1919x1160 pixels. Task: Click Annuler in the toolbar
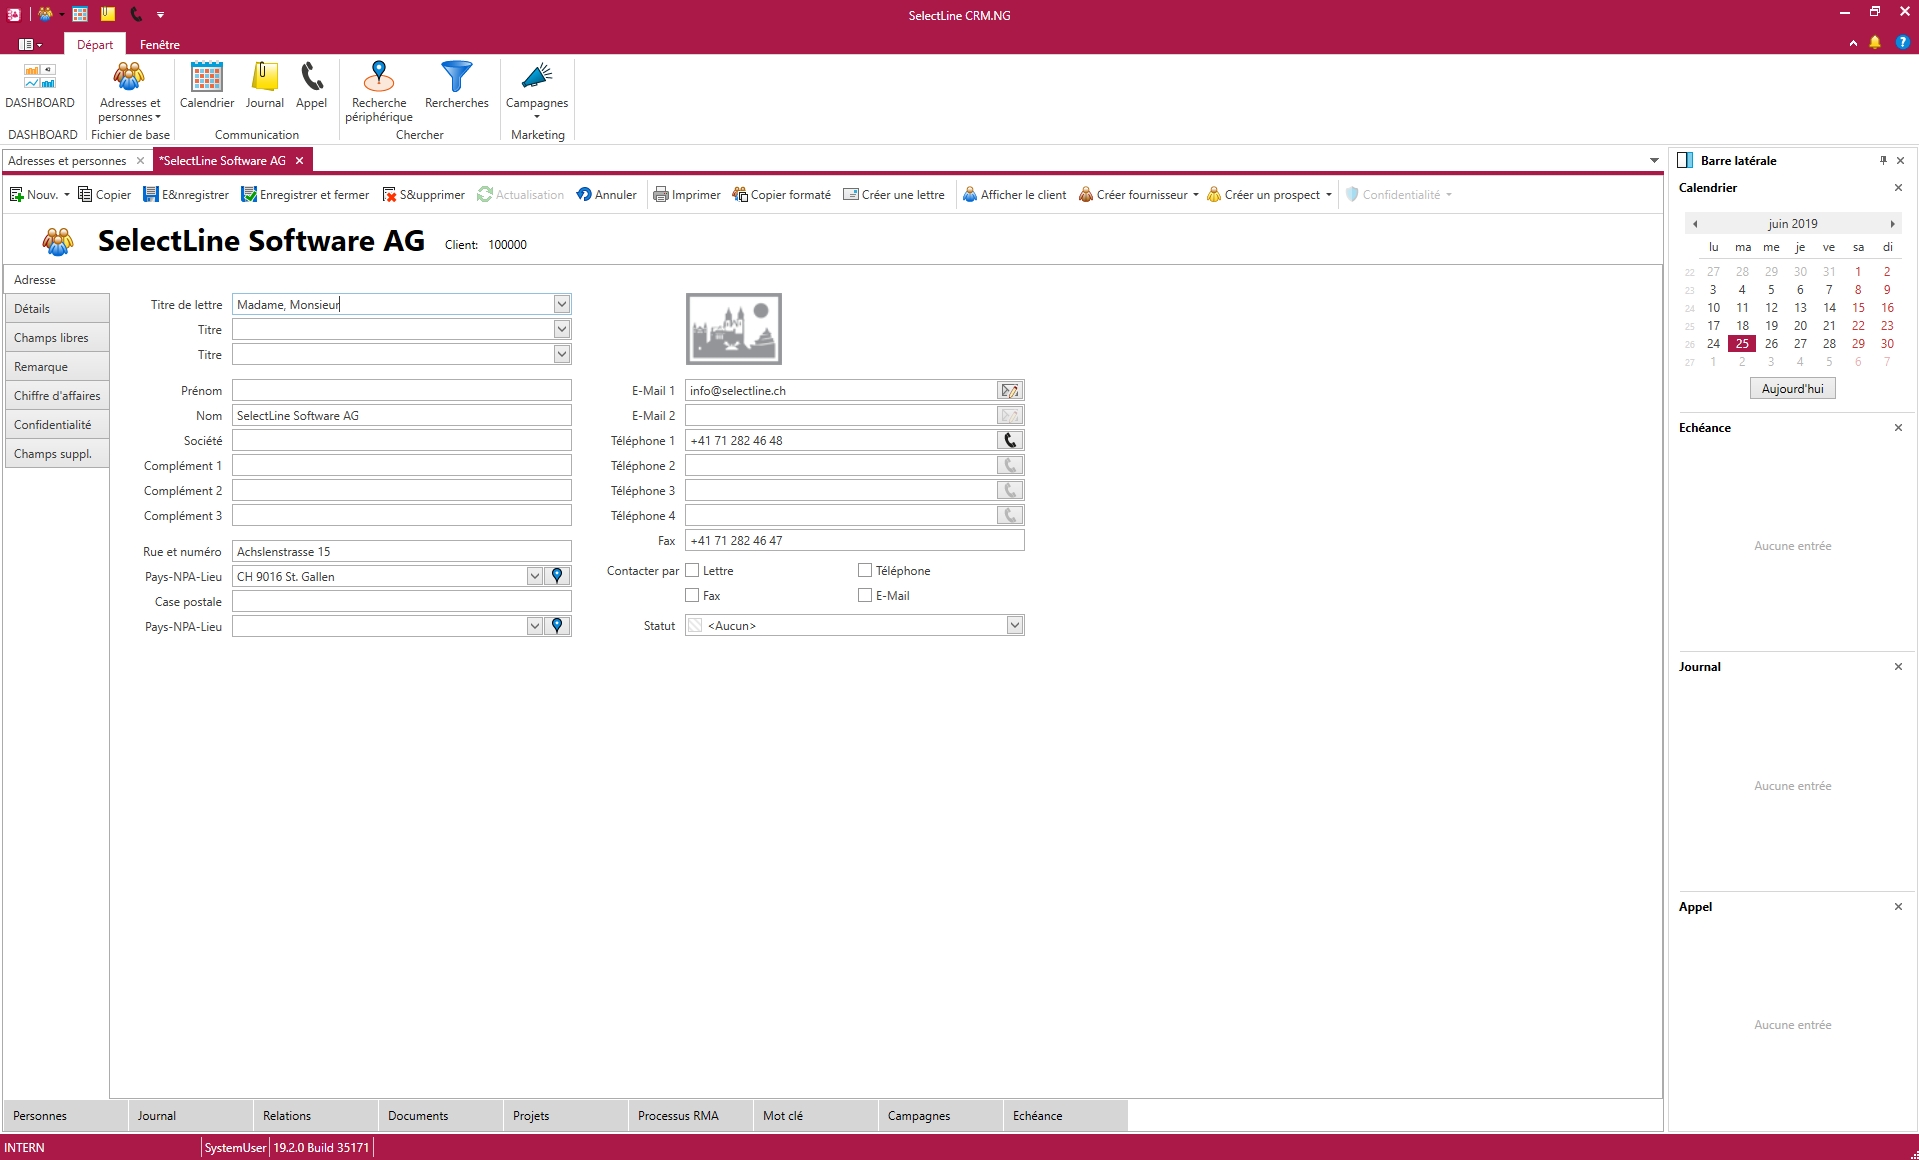606,195
